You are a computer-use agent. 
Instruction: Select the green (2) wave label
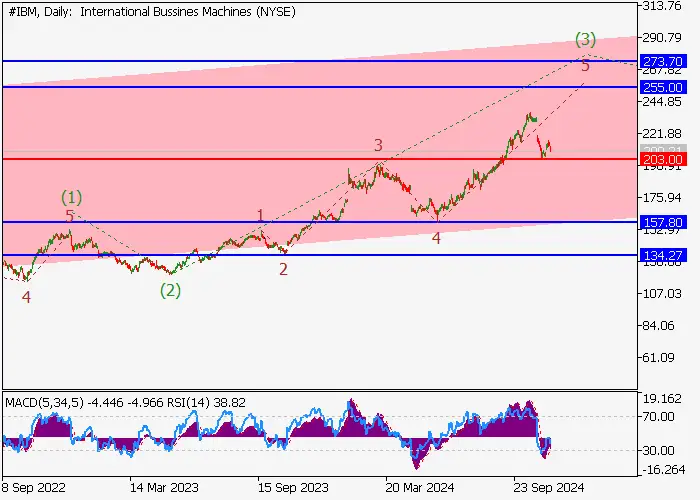click(x=170, y=291)
